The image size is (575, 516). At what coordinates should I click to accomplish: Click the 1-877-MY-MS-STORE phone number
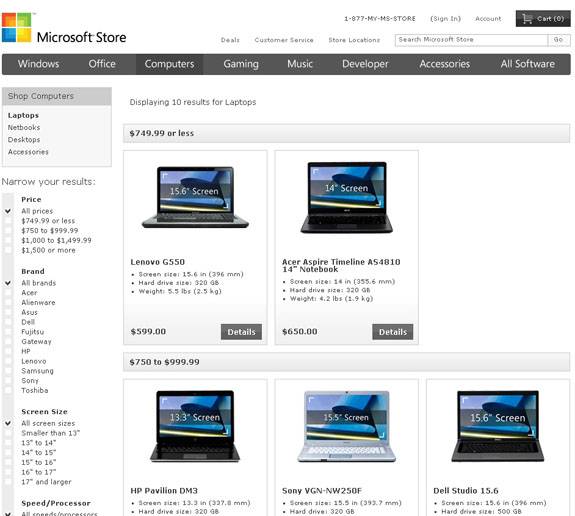click(380, 19)
